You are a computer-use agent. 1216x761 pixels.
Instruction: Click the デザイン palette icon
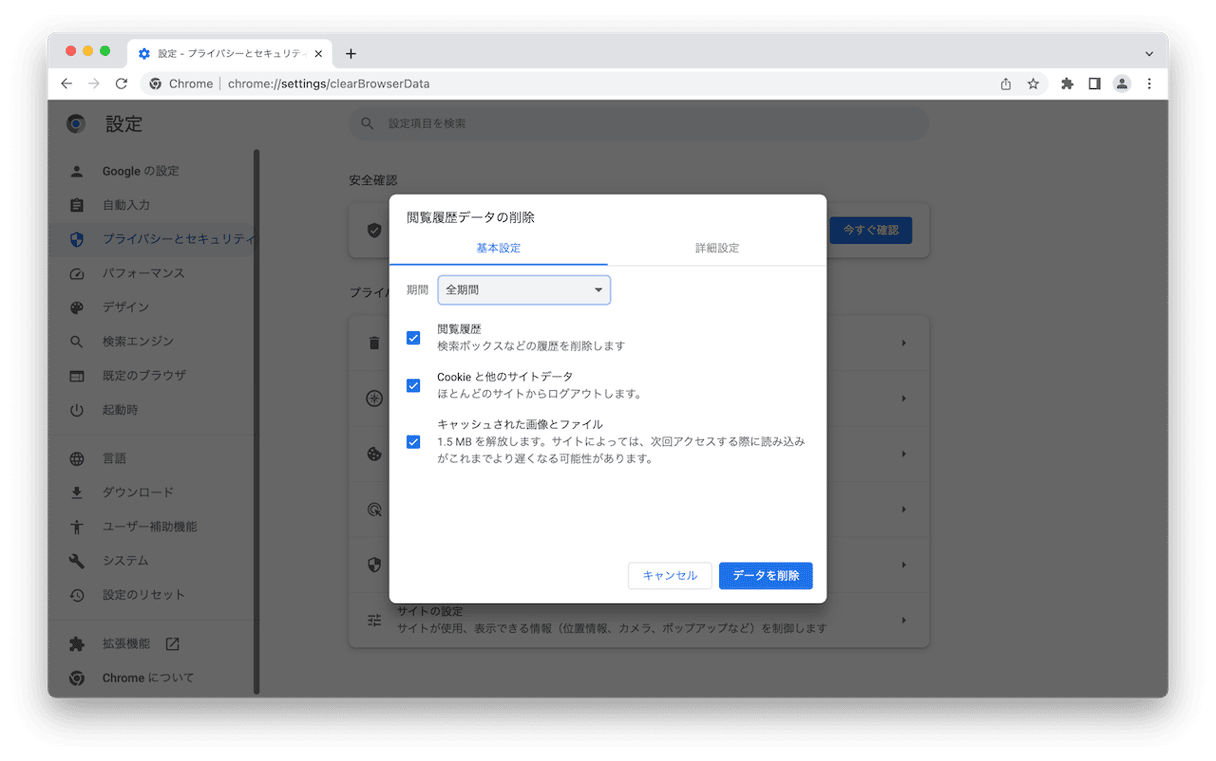(77, 307)
